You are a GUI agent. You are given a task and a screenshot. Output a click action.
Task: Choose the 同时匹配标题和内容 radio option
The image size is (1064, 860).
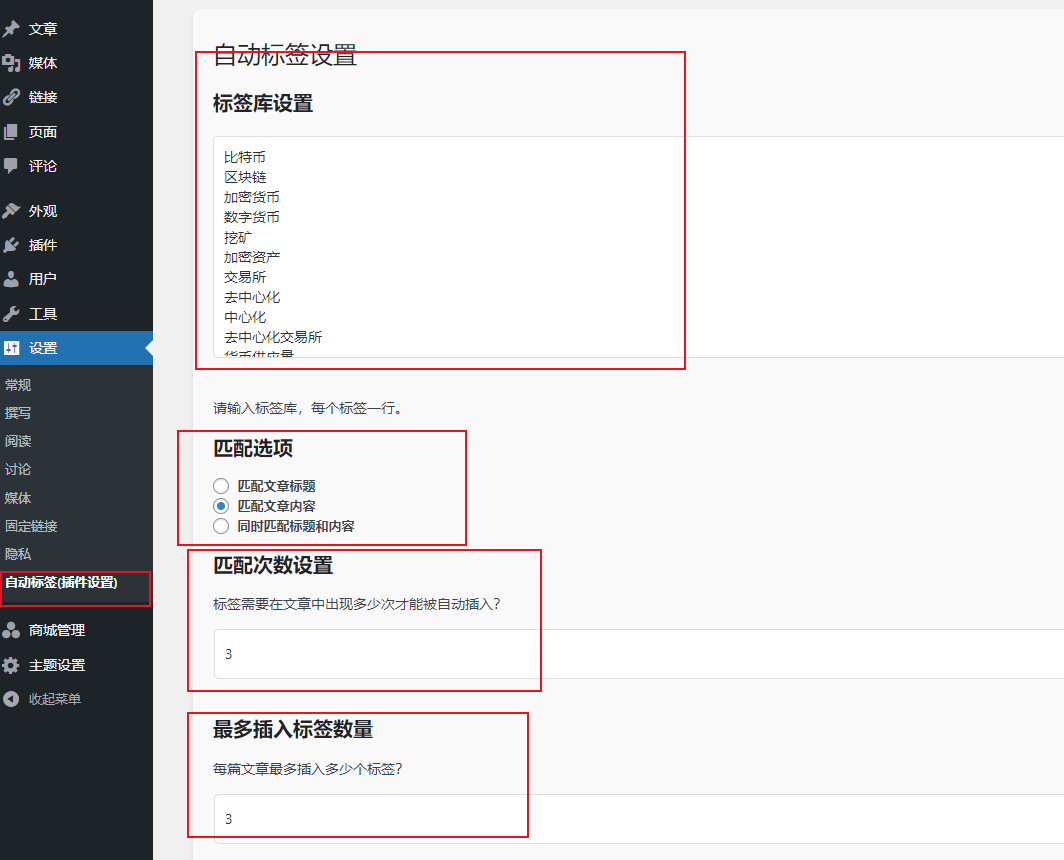(x=221, y=526)
